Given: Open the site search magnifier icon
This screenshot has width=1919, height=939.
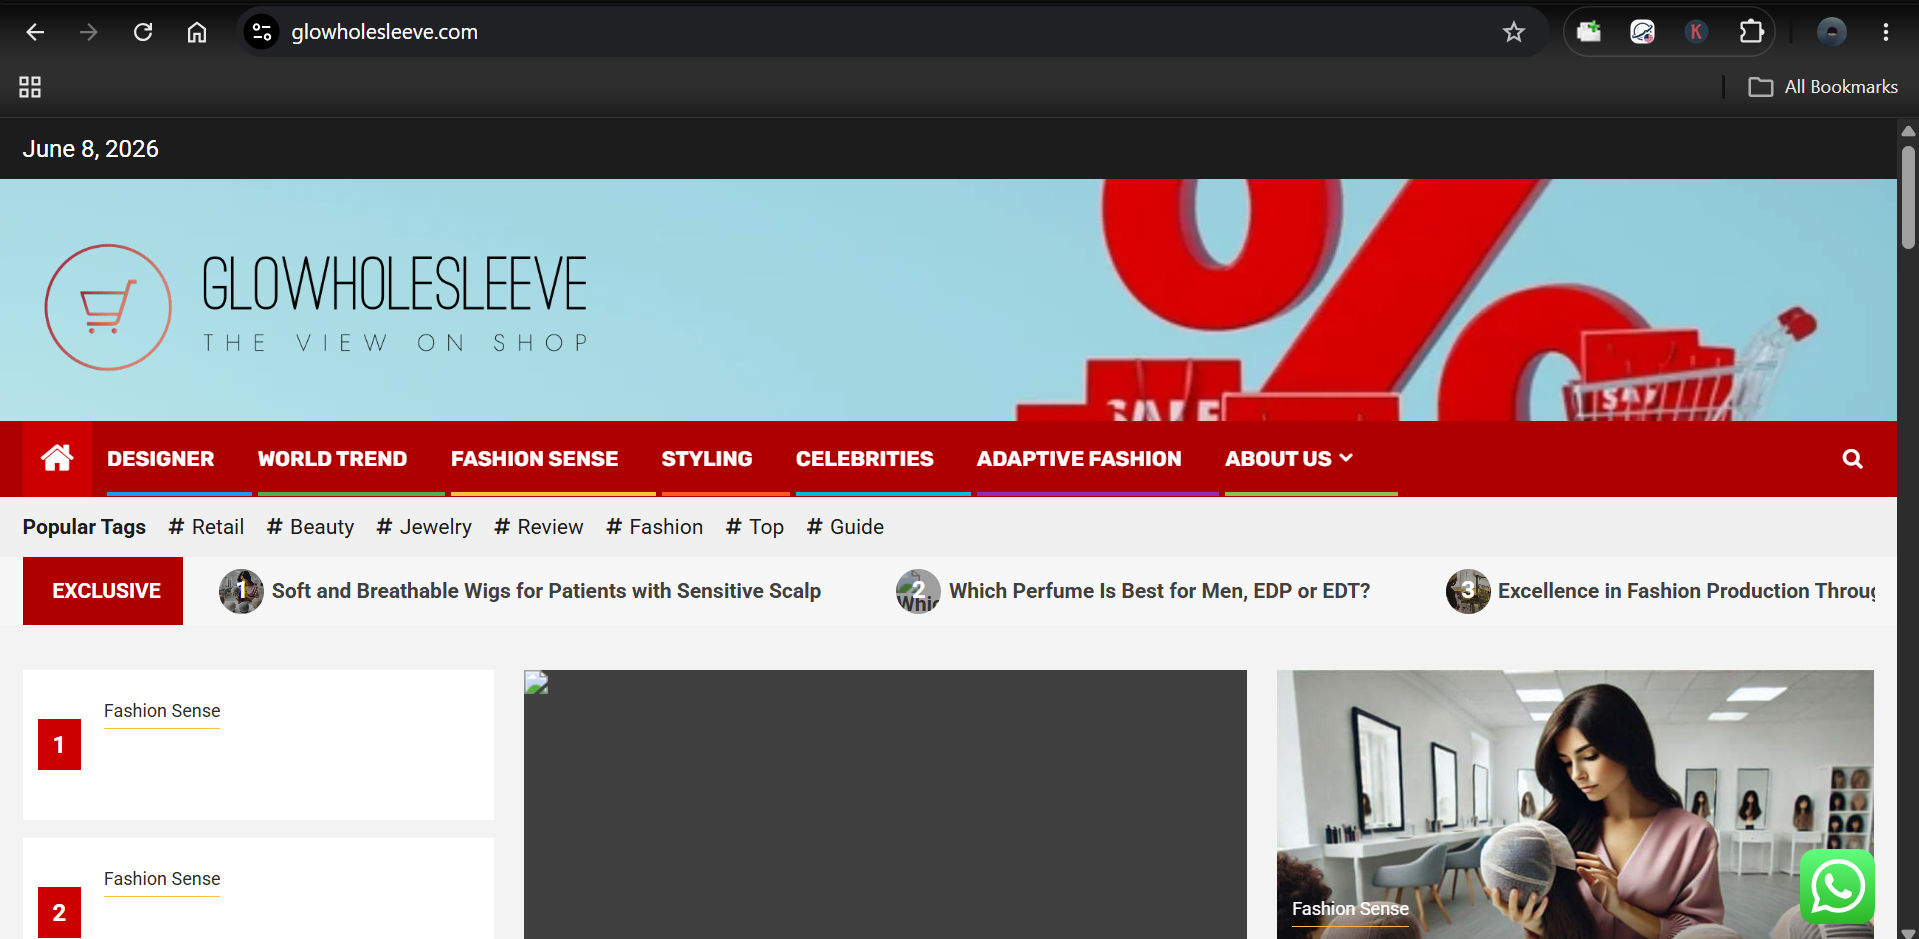Looking at the screenshot, I should [x=1852, y=459].
